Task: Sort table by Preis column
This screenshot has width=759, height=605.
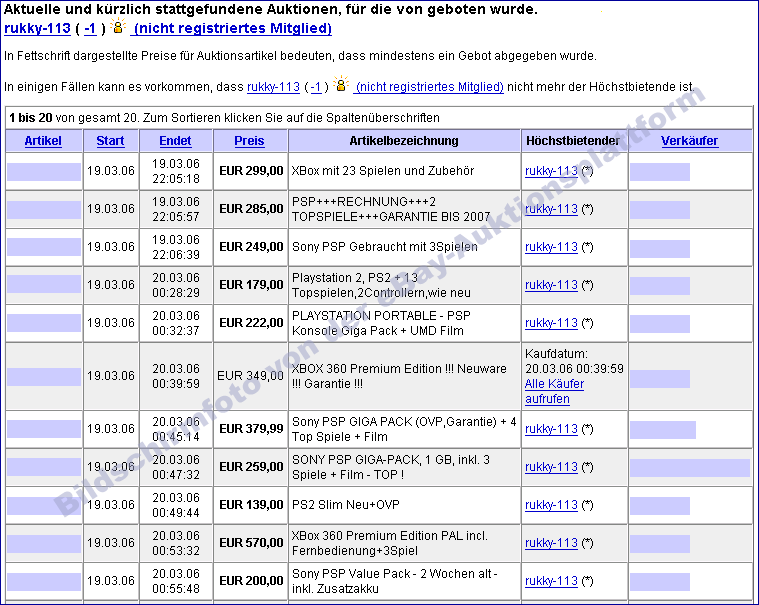Action: pos(249,141)
